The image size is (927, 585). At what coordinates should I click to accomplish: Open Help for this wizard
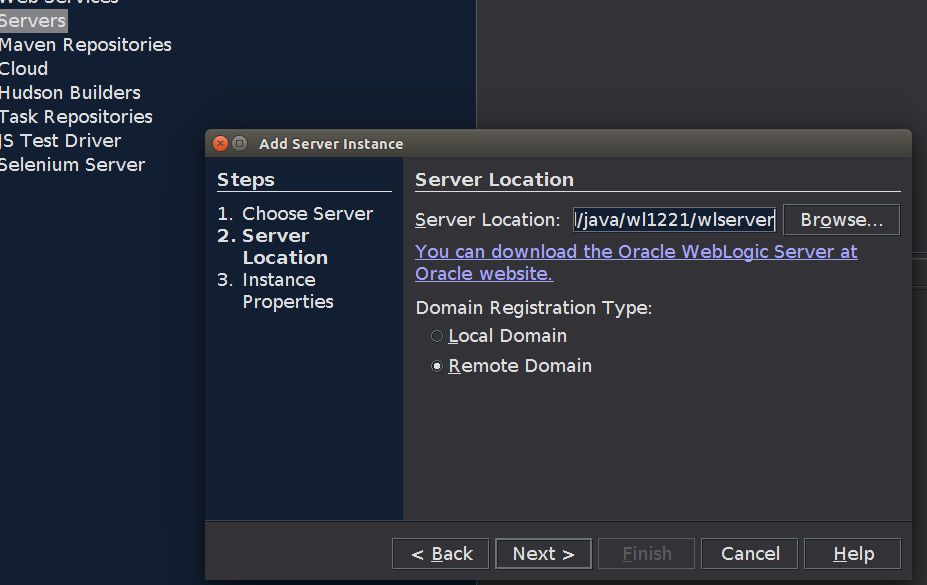[x=853, y=554]
